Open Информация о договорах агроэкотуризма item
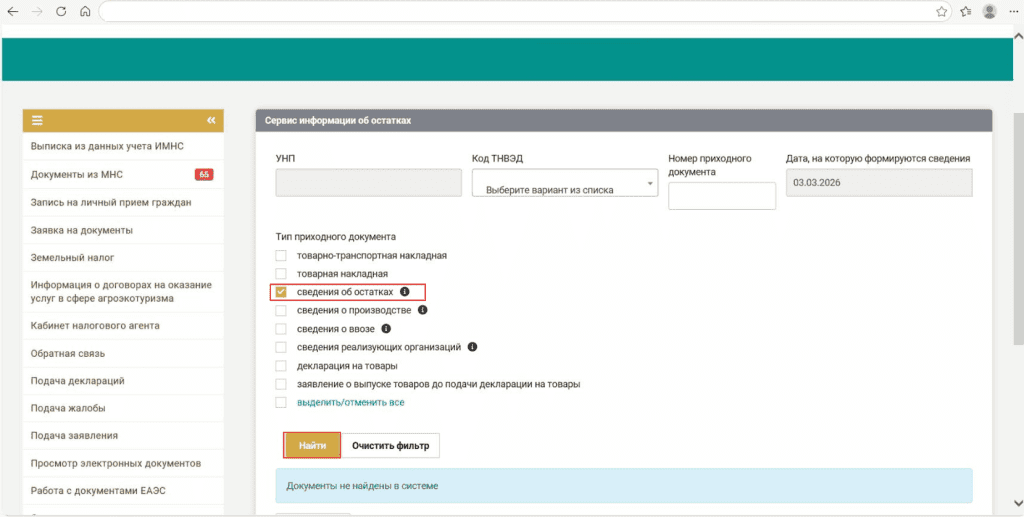This screenshot has width=1024, height=517. (123, 292)
